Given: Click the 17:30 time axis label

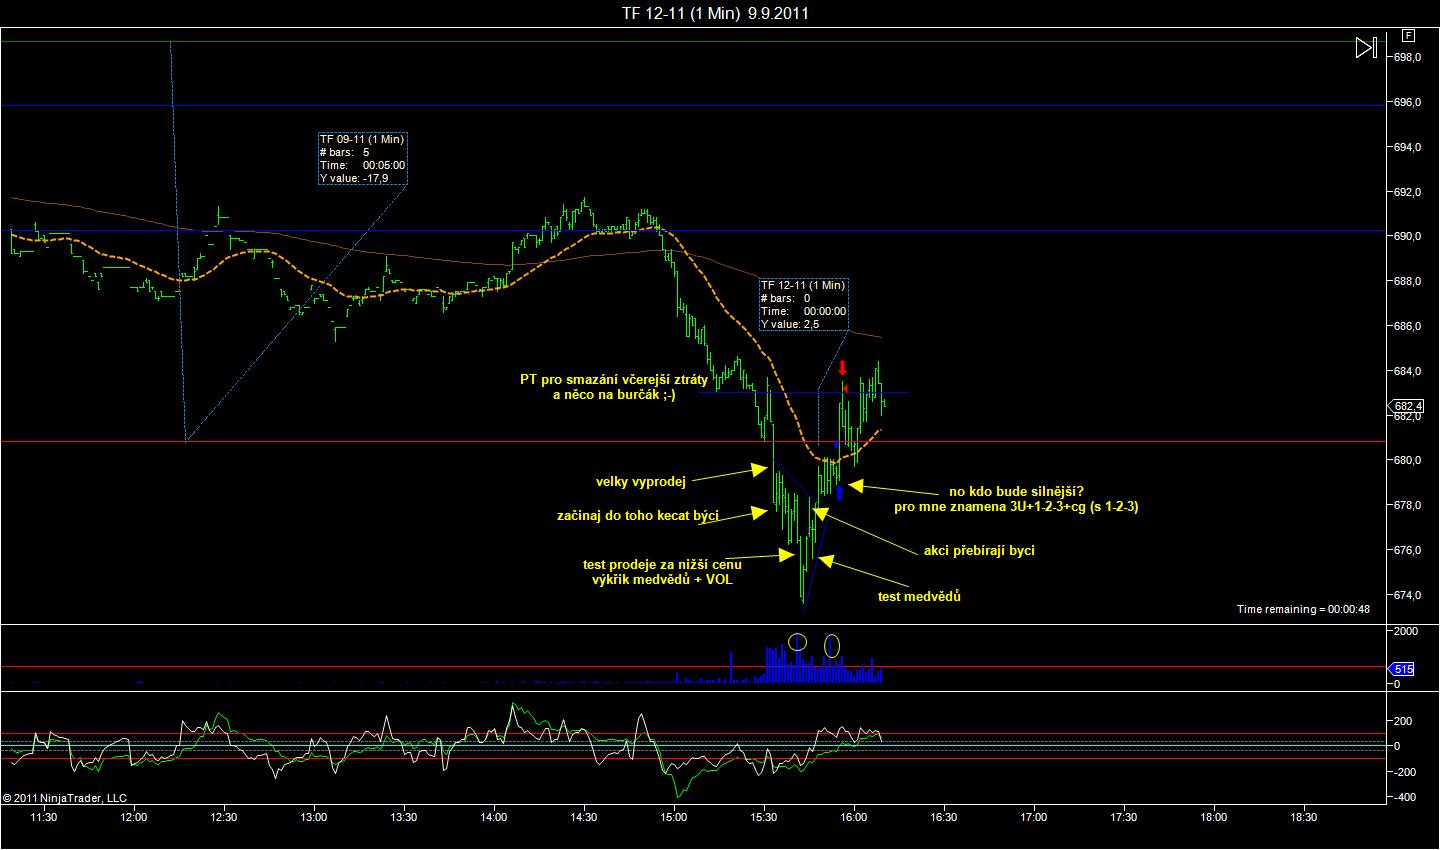Looking at the screenshot, I should click(x=1124, y=817).
